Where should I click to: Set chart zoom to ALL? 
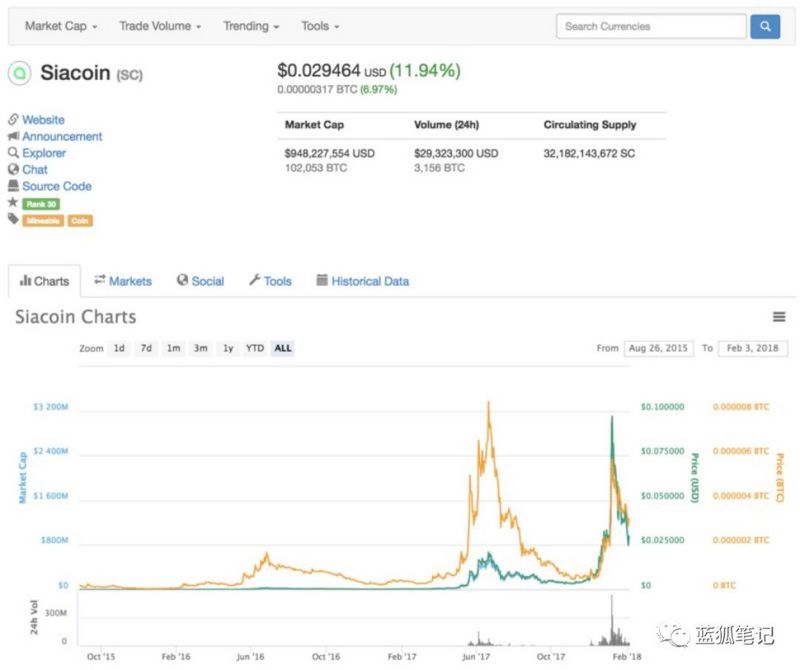click(x=283, y=348)
